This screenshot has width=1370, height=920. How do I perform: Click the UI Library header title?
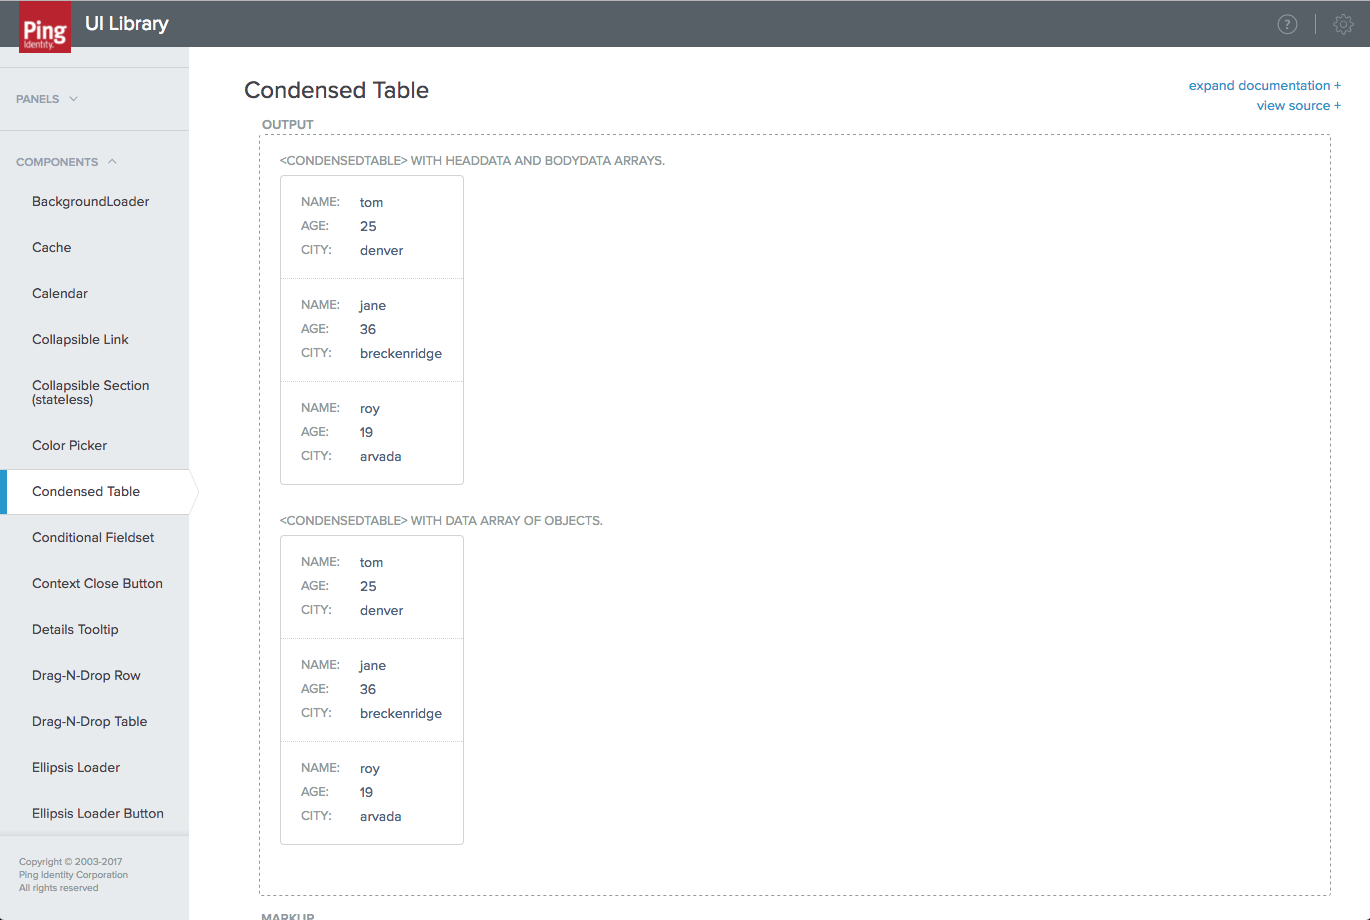127,24
